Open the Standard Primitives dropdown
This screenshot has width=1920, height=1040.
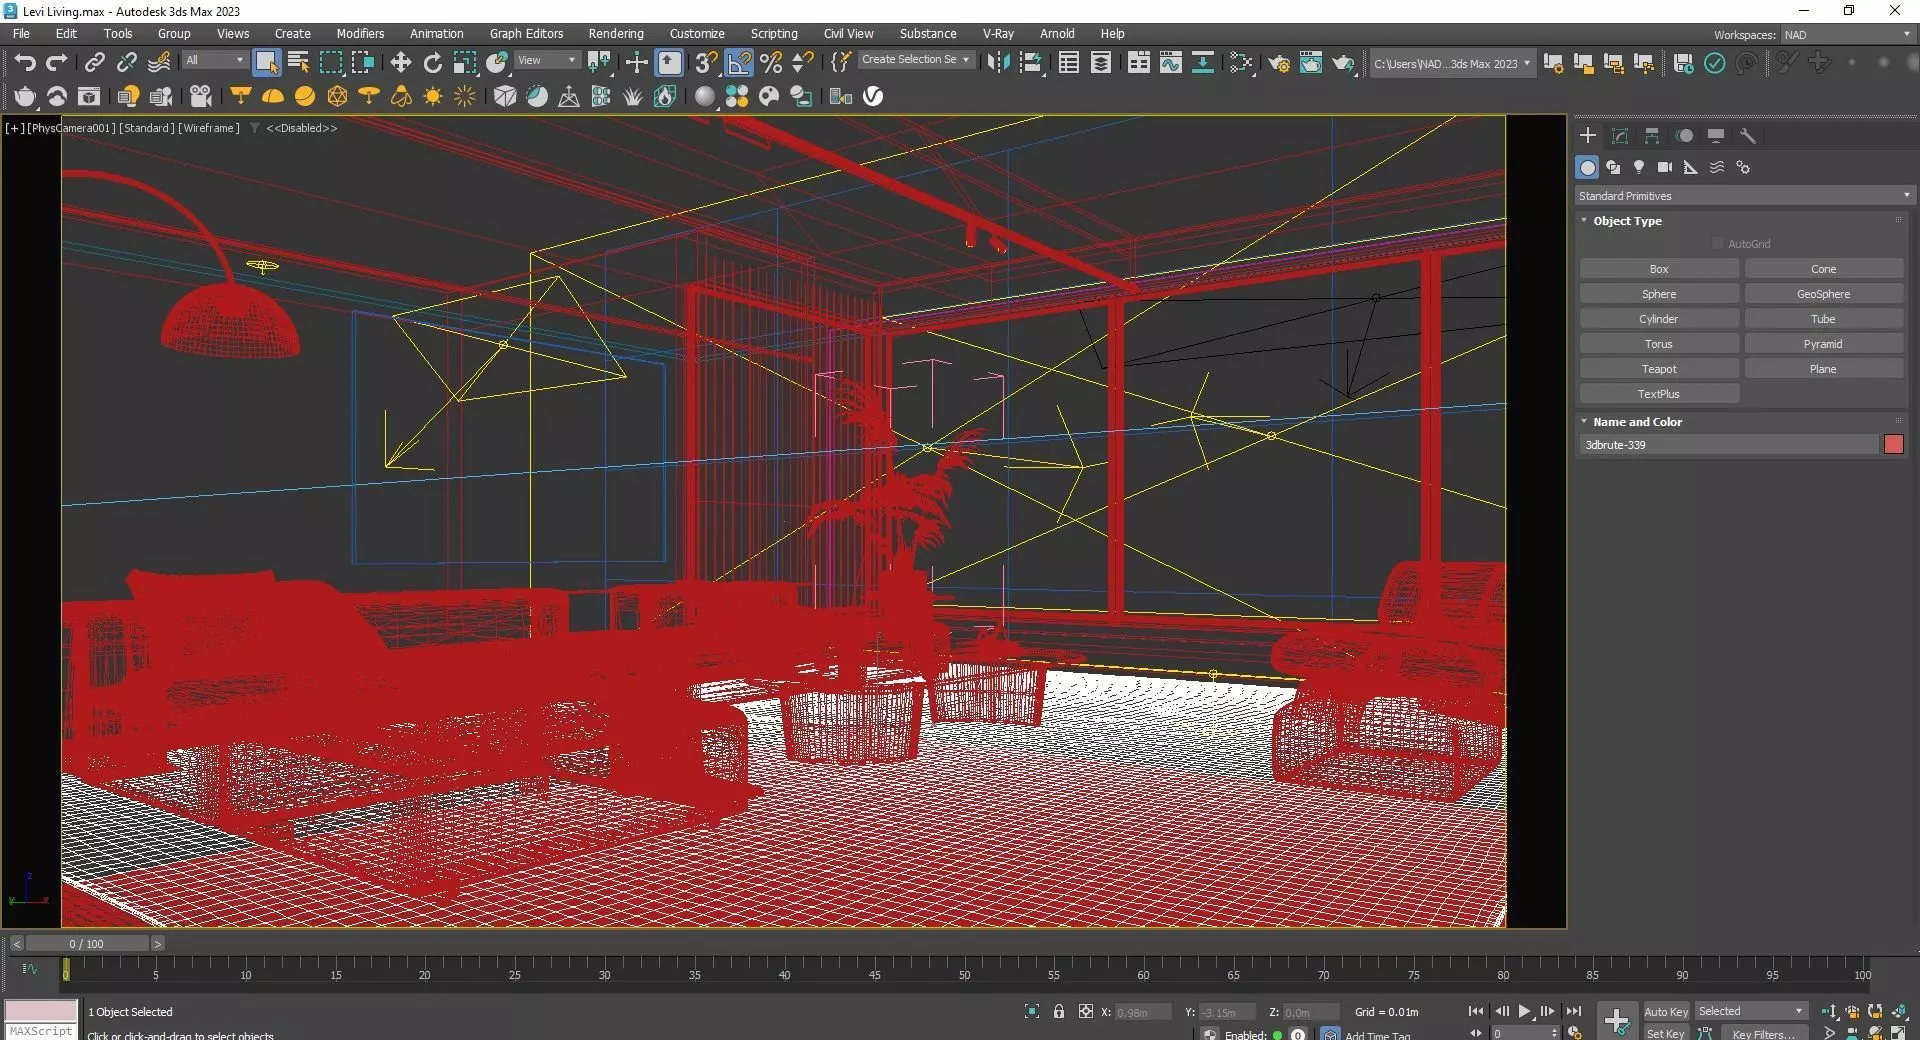pos(1744,196)
